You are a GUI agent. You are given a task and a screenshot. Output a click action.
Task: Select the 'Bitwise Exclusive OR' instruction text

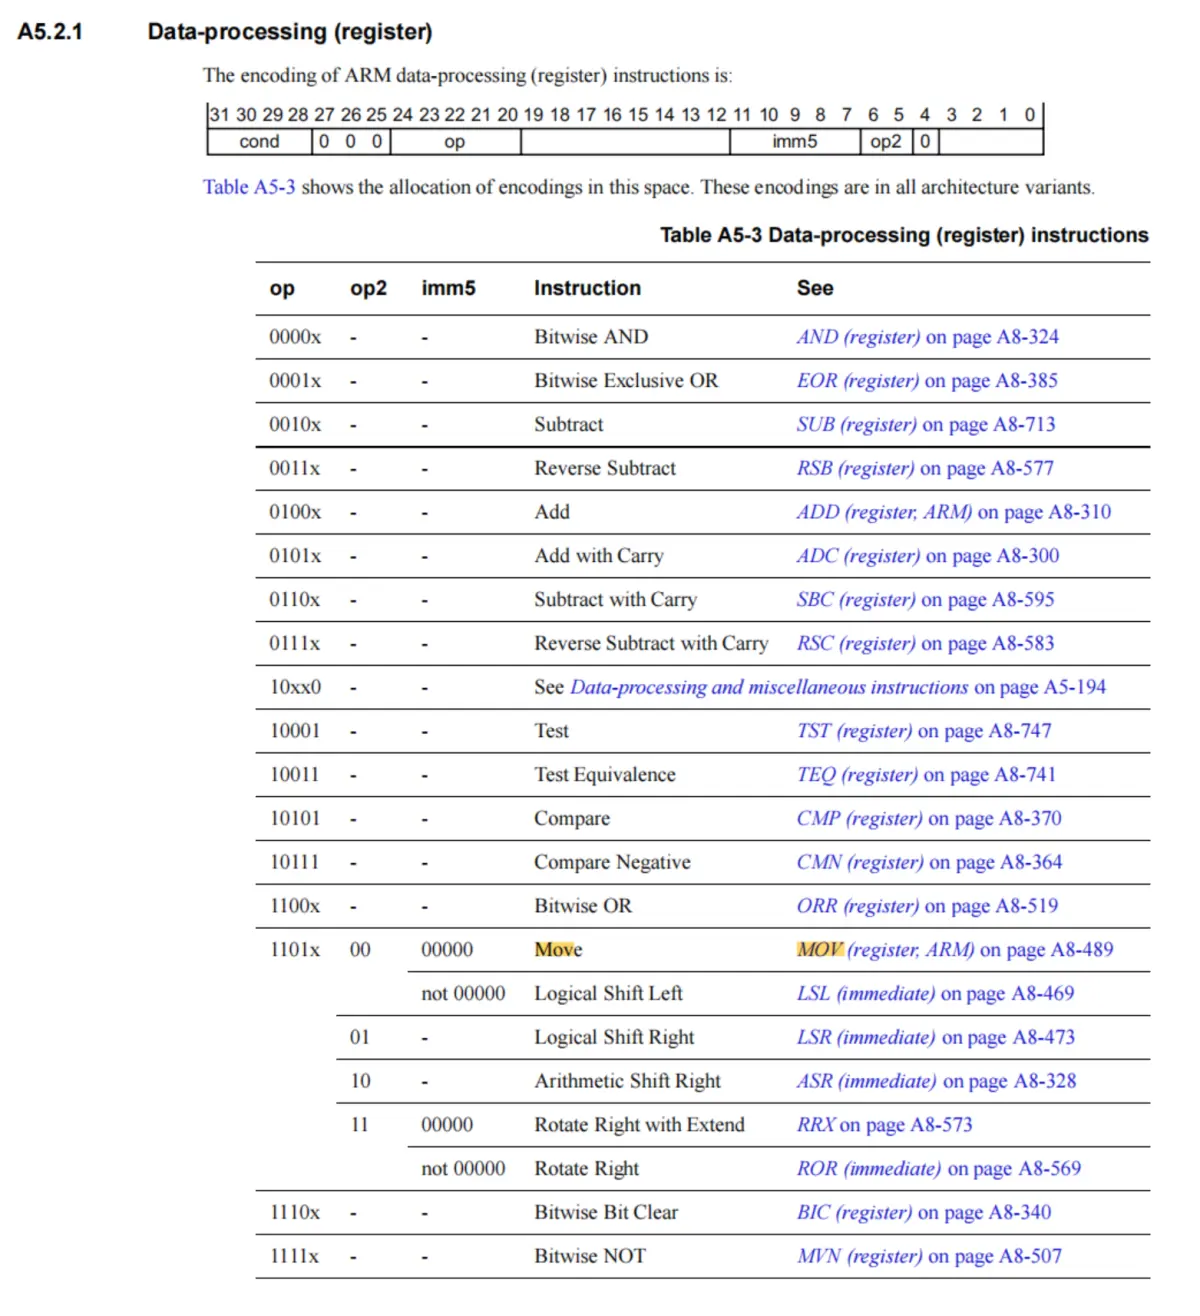click(x=626, y=381)
